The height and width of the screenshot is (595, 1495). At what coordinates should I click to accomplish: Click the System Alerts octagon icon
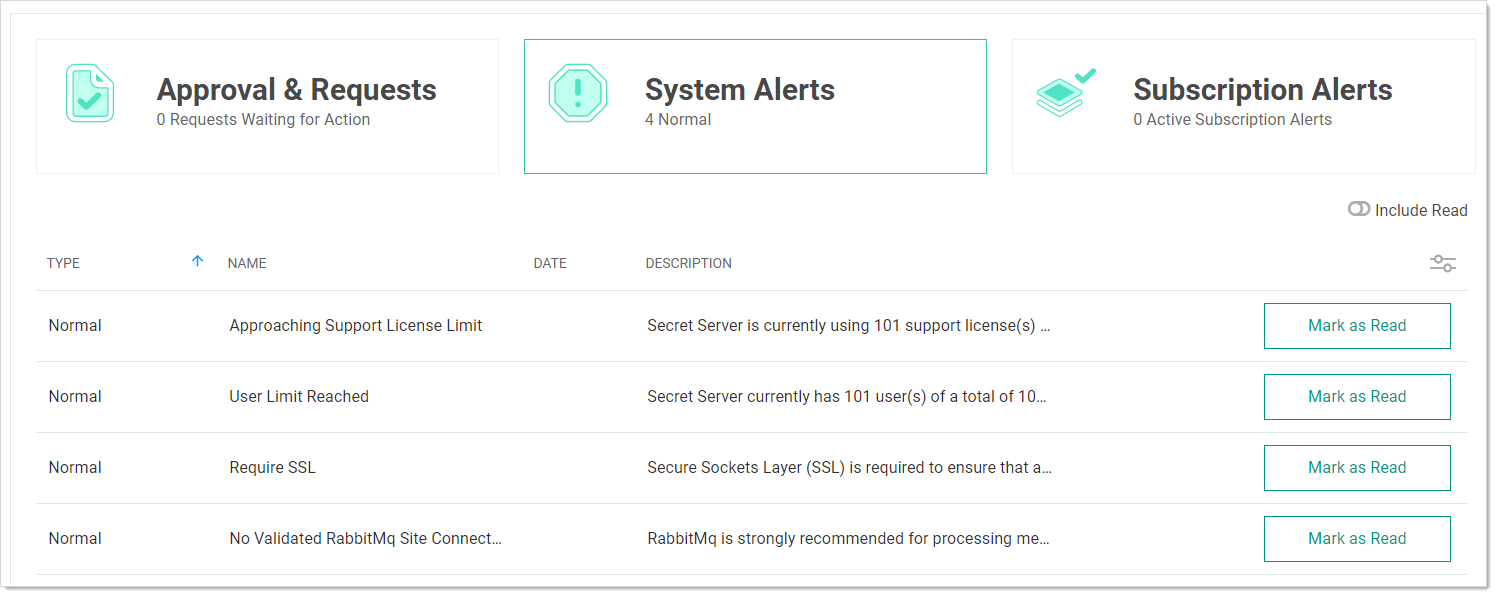pyautogui.click(x=578, y=93)
